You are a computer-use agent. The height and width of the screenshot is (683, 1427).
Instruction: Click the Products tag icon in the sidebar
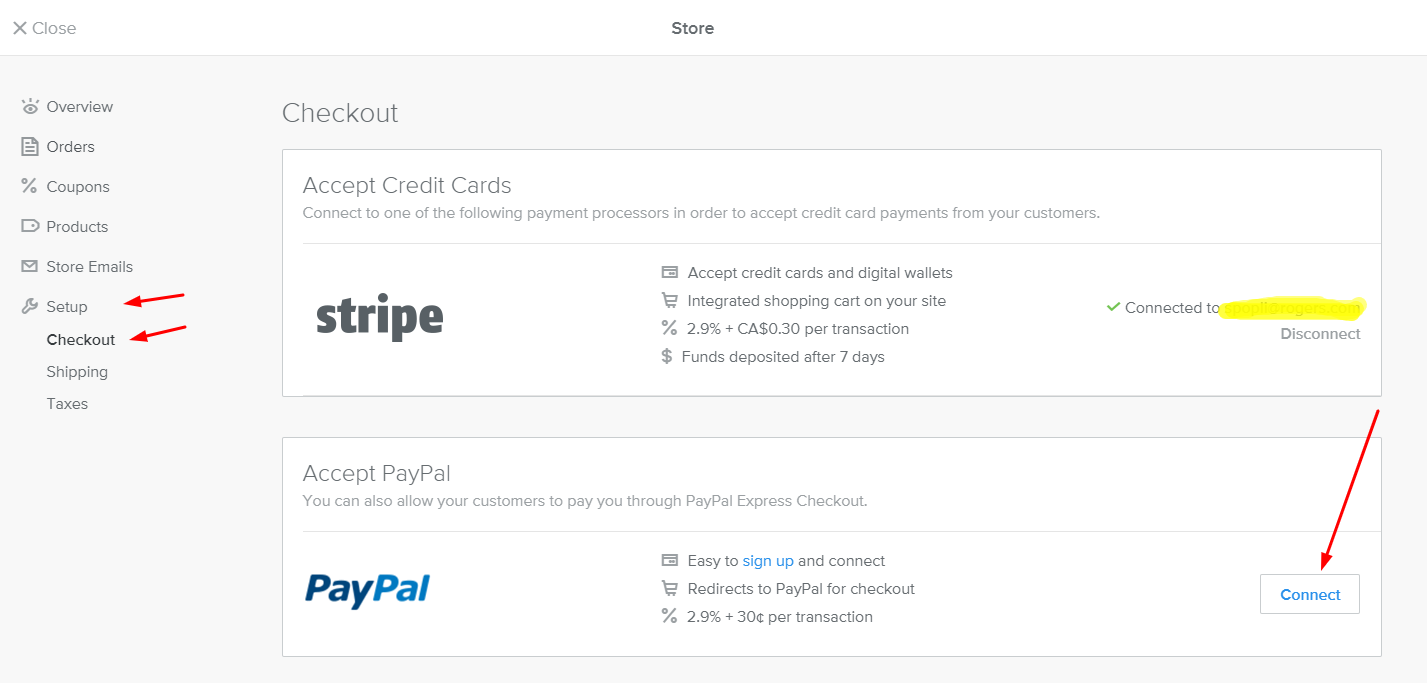(29, 226)
